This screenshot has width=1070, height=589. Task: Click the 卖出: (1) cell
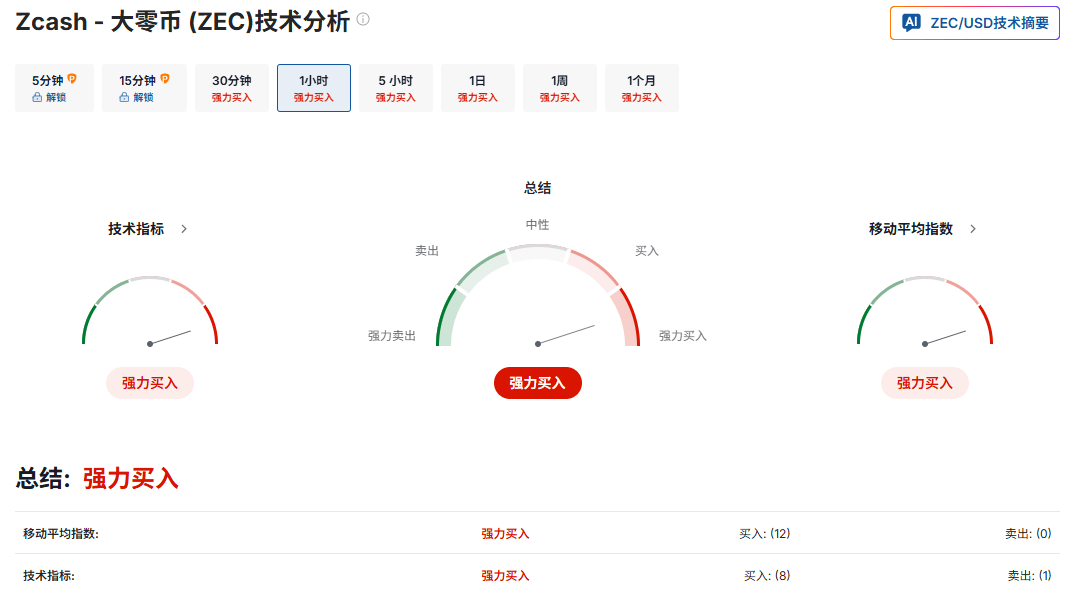point(1029,575)
